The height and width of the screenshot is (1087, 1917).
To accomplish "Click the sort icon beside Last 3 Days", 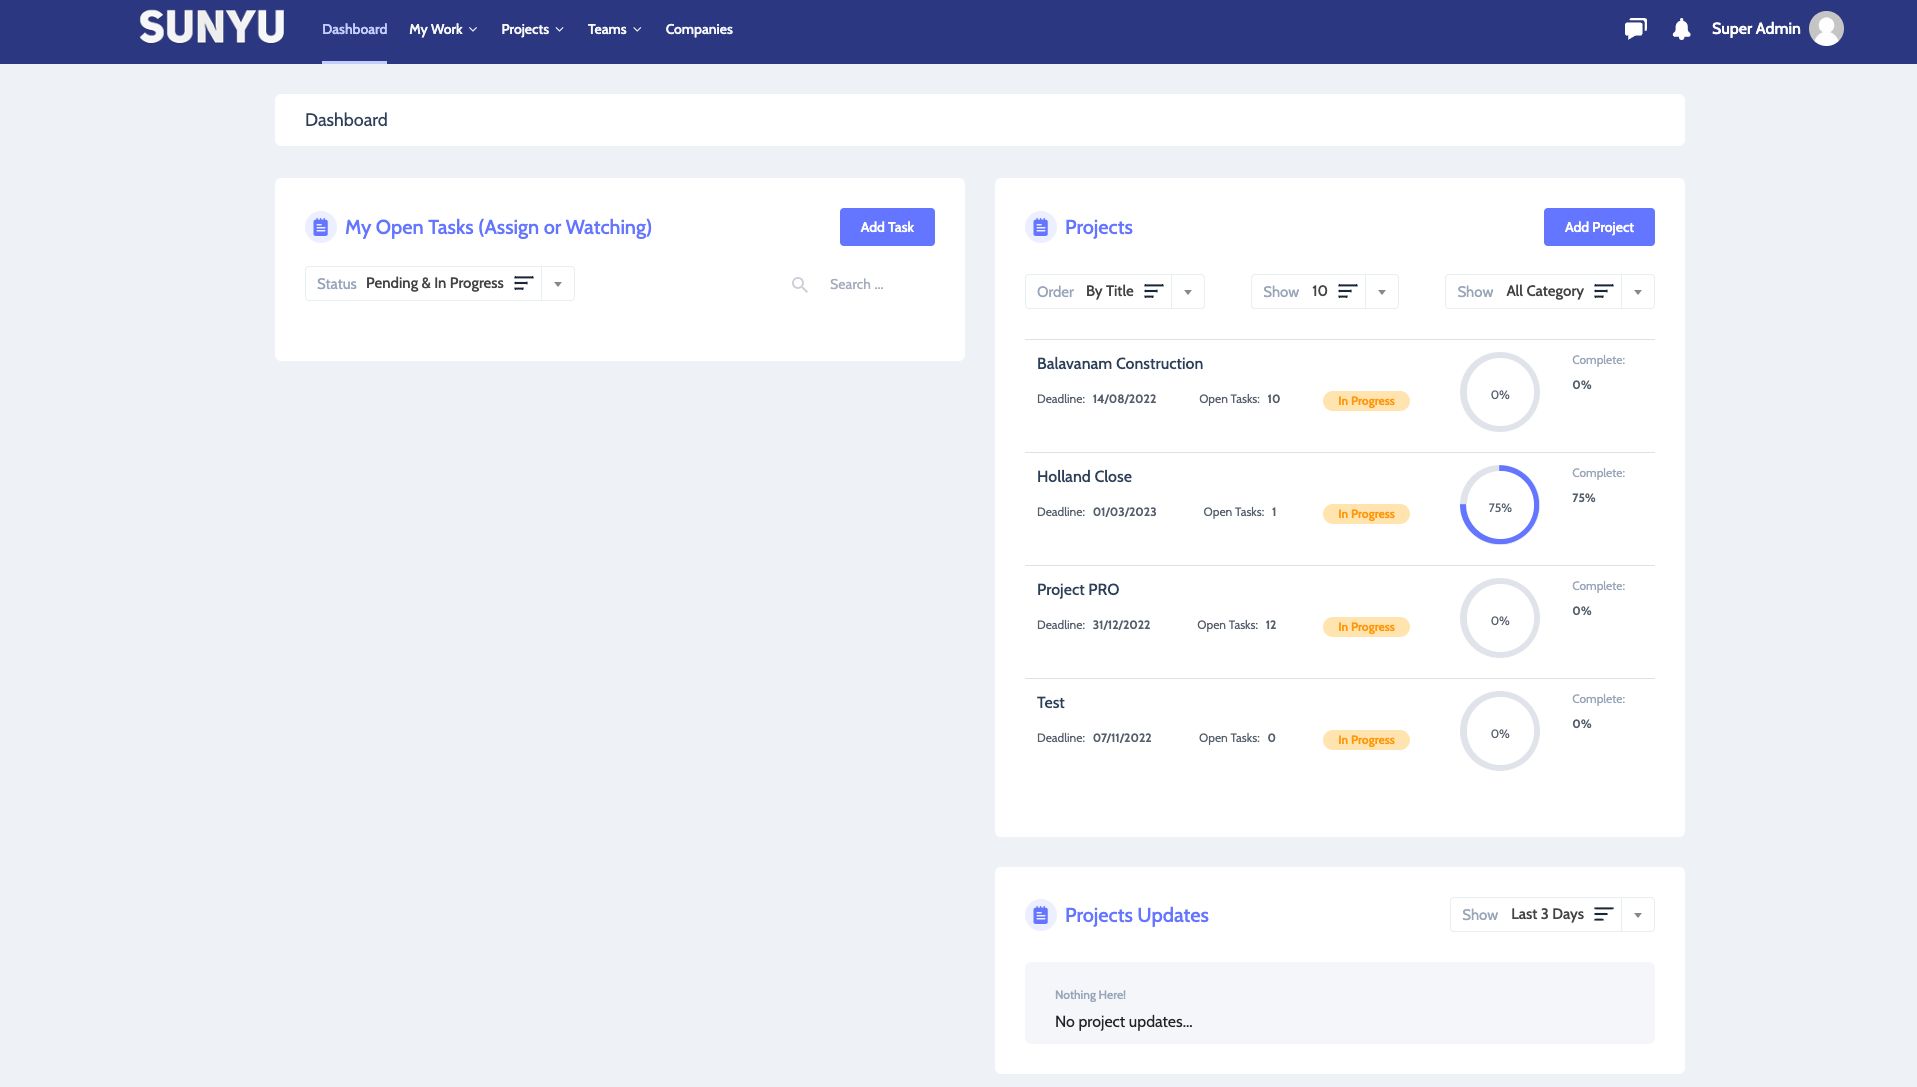I will pyautogui.click(x=1604, y=914).
